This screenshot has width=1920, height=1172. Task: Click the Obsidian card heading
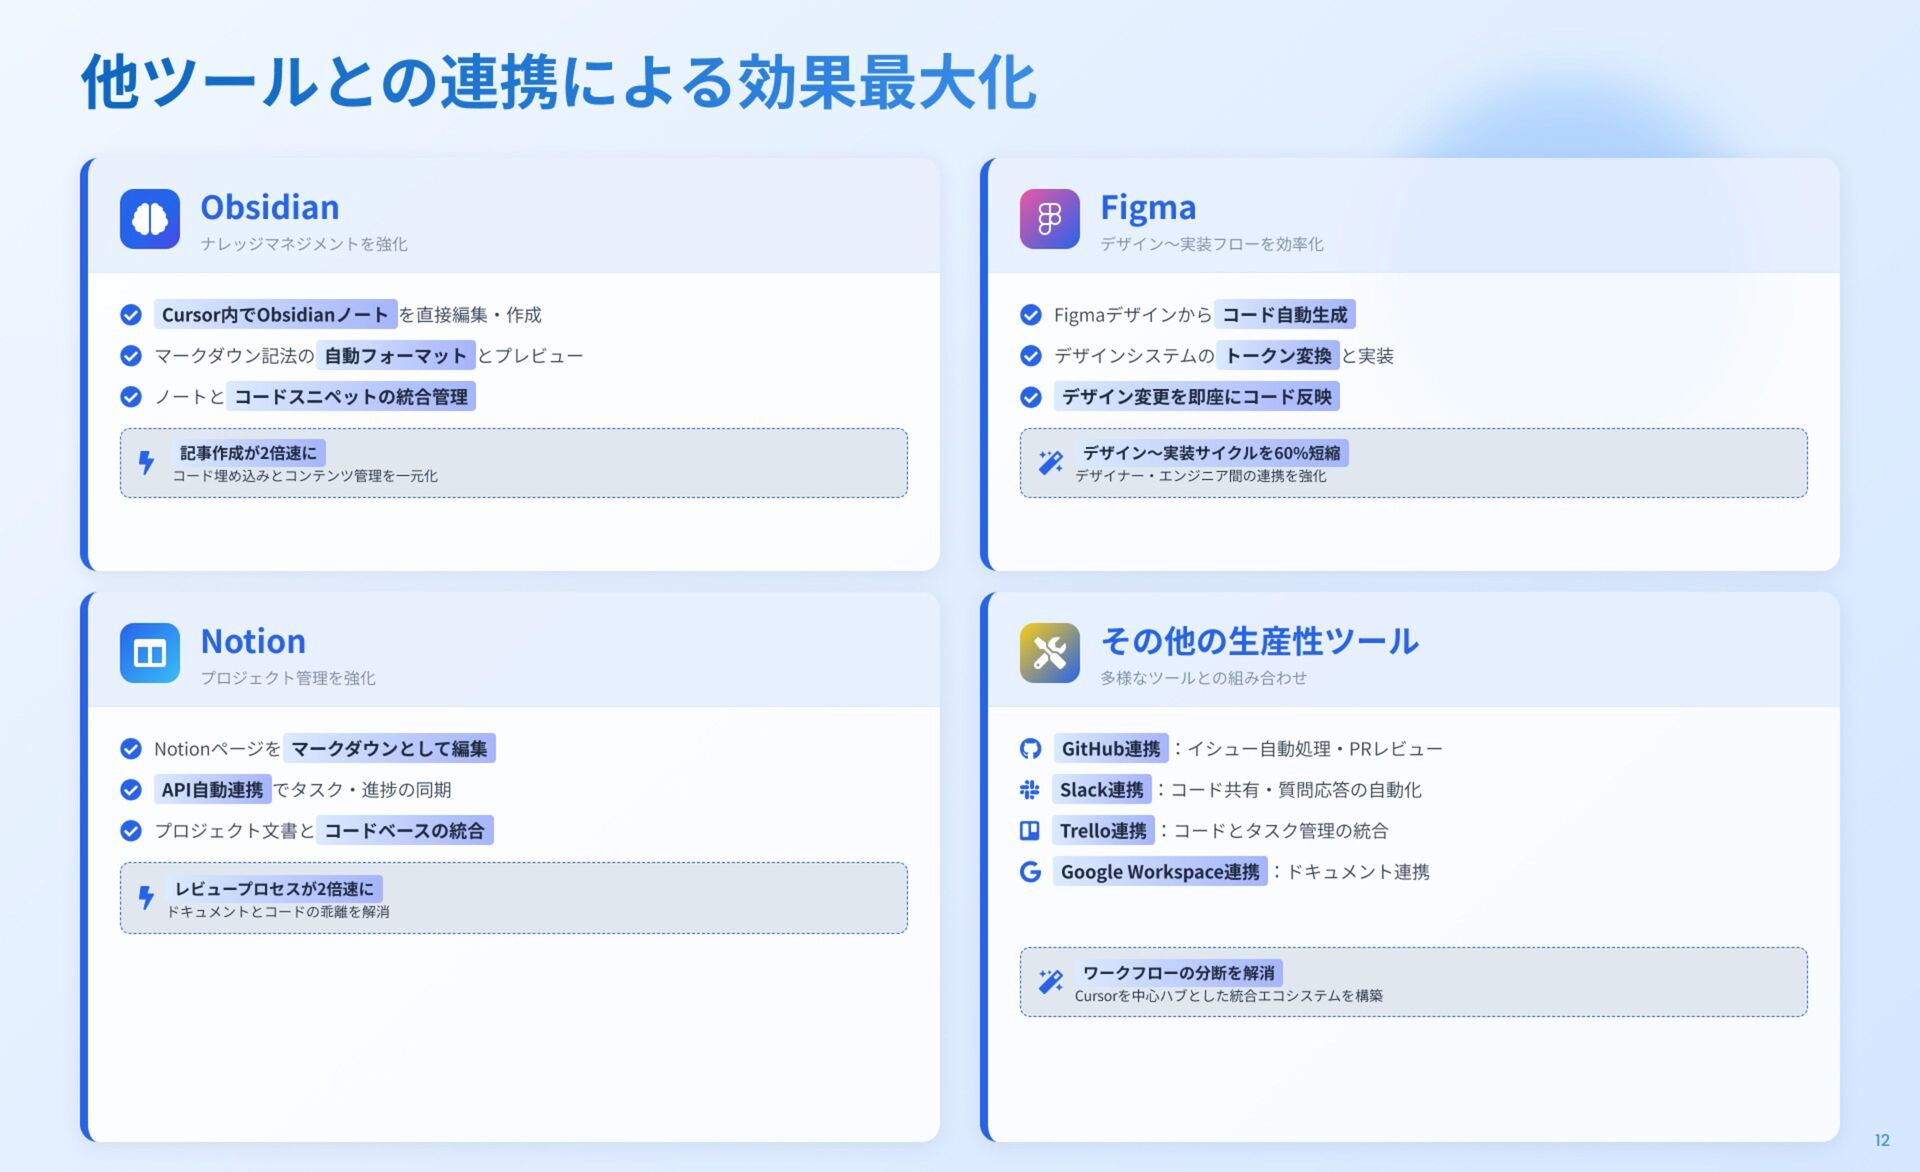[270, 207]
